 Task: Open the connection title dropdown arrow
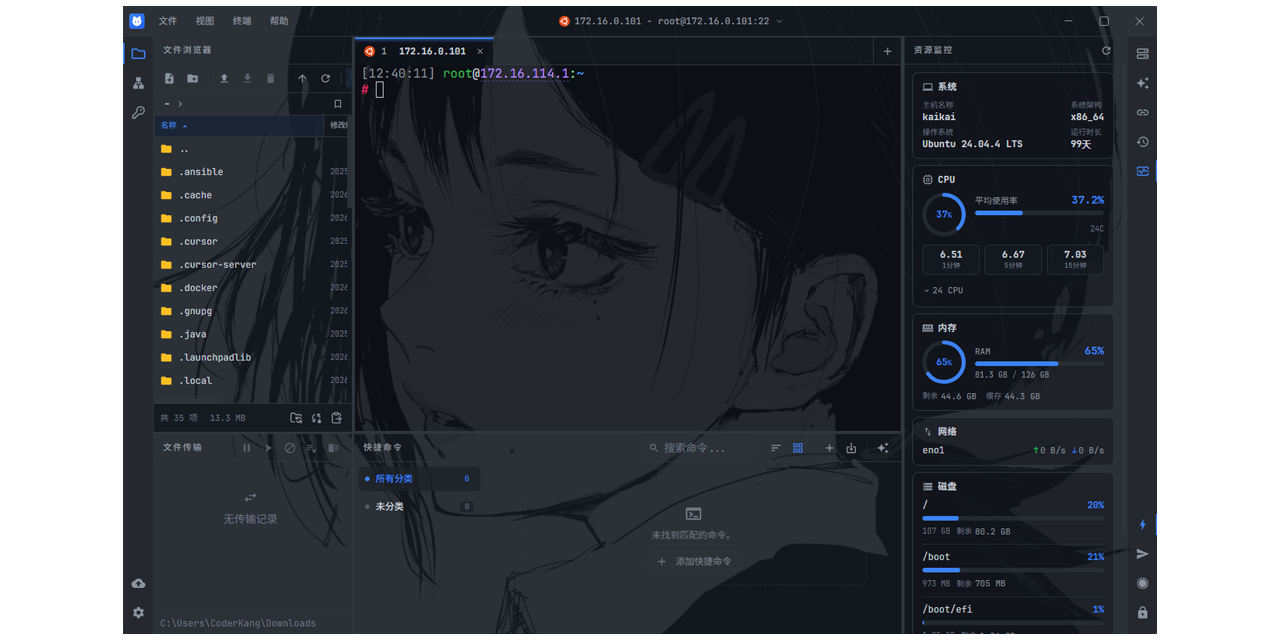click(780, 21)
